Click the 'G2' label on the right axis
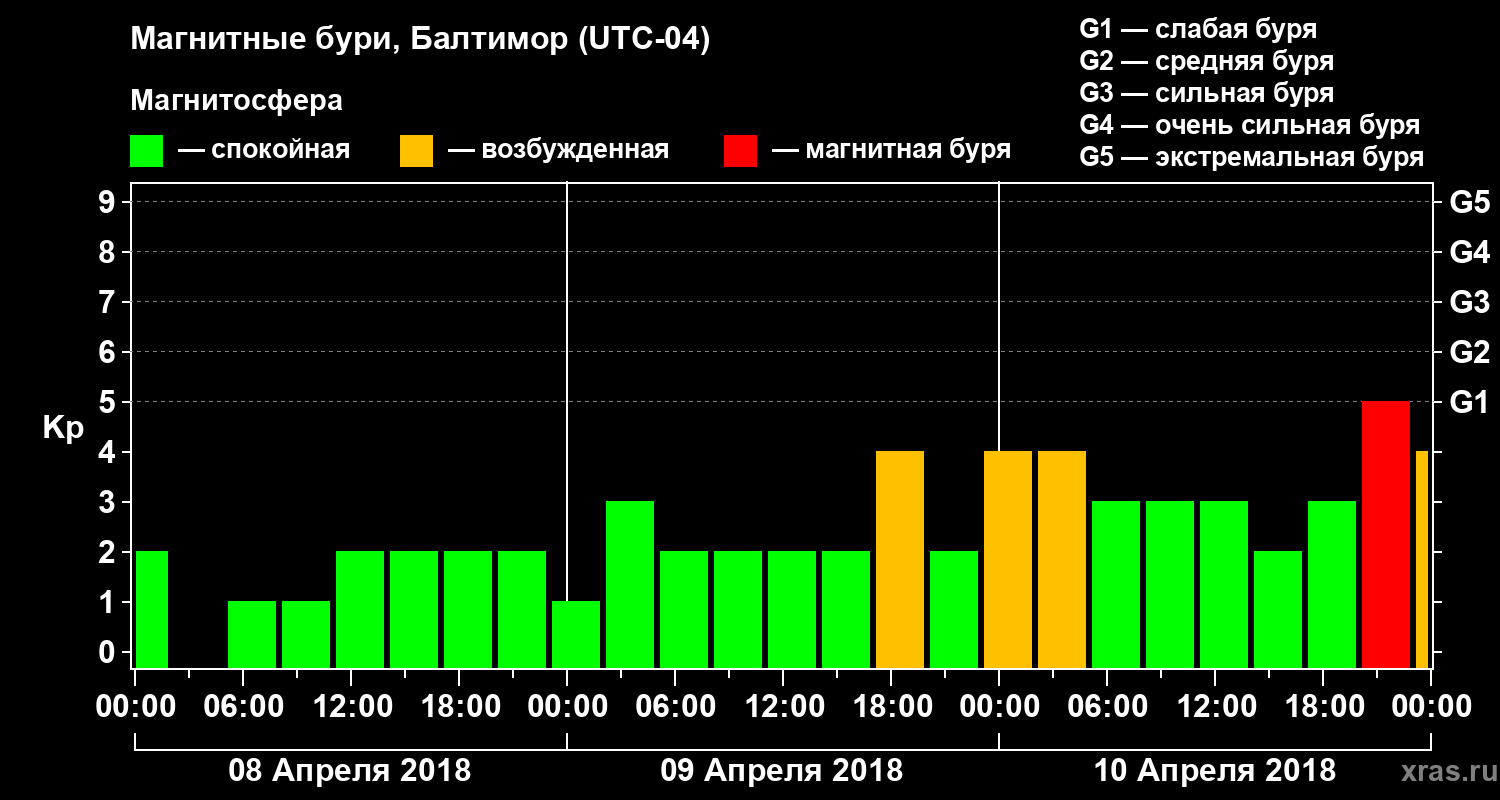The width and height of the screenshot is (1500, 800). [x=1469, y=352]
